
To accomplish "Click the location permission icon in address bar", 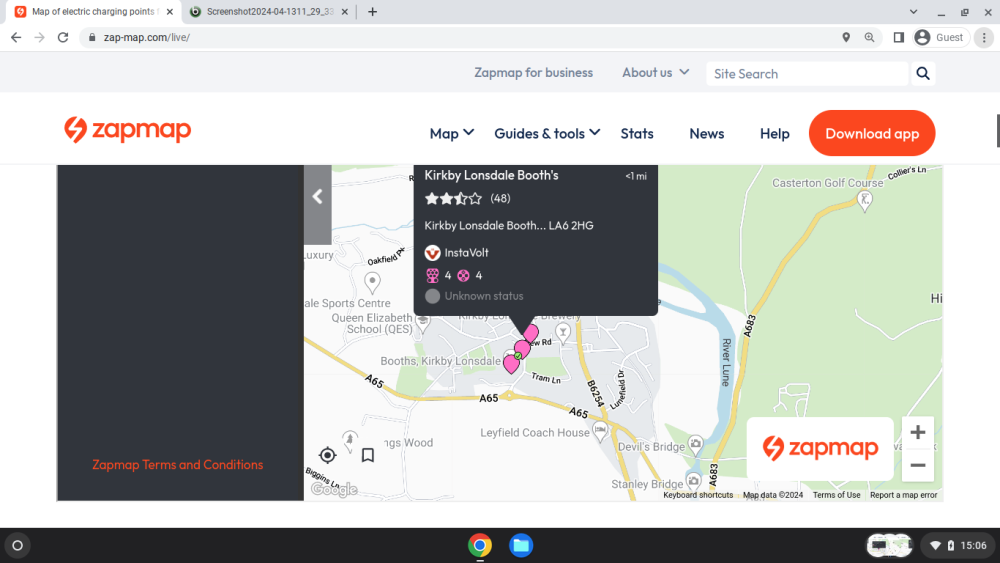I will [x=846, y=38].
